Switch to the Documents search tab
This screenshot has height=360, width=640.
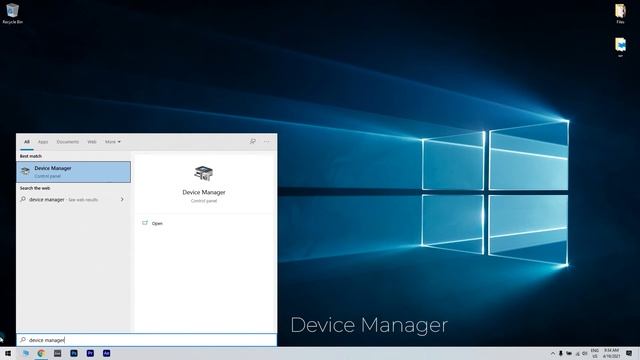68,142
